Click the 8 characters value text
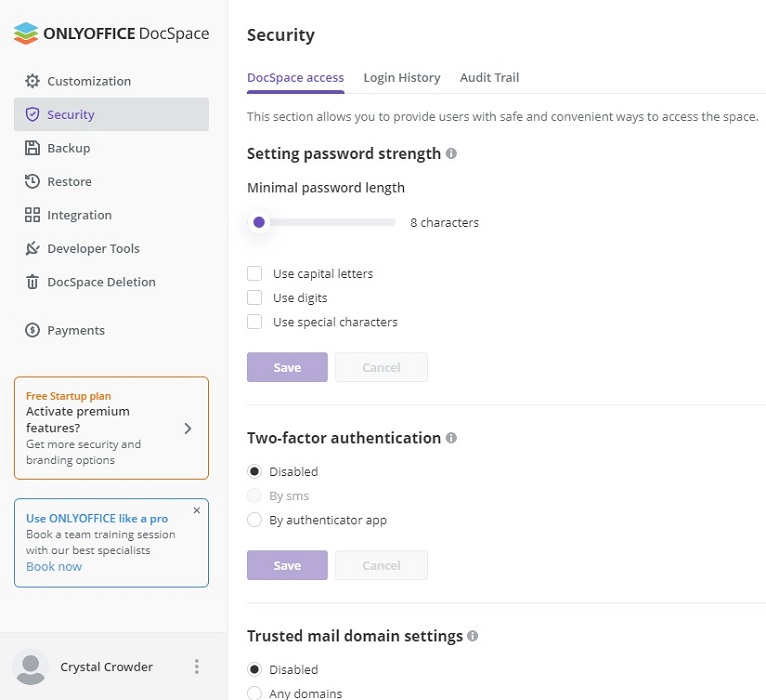The image size is (766, 700). [x=445, y=223]
